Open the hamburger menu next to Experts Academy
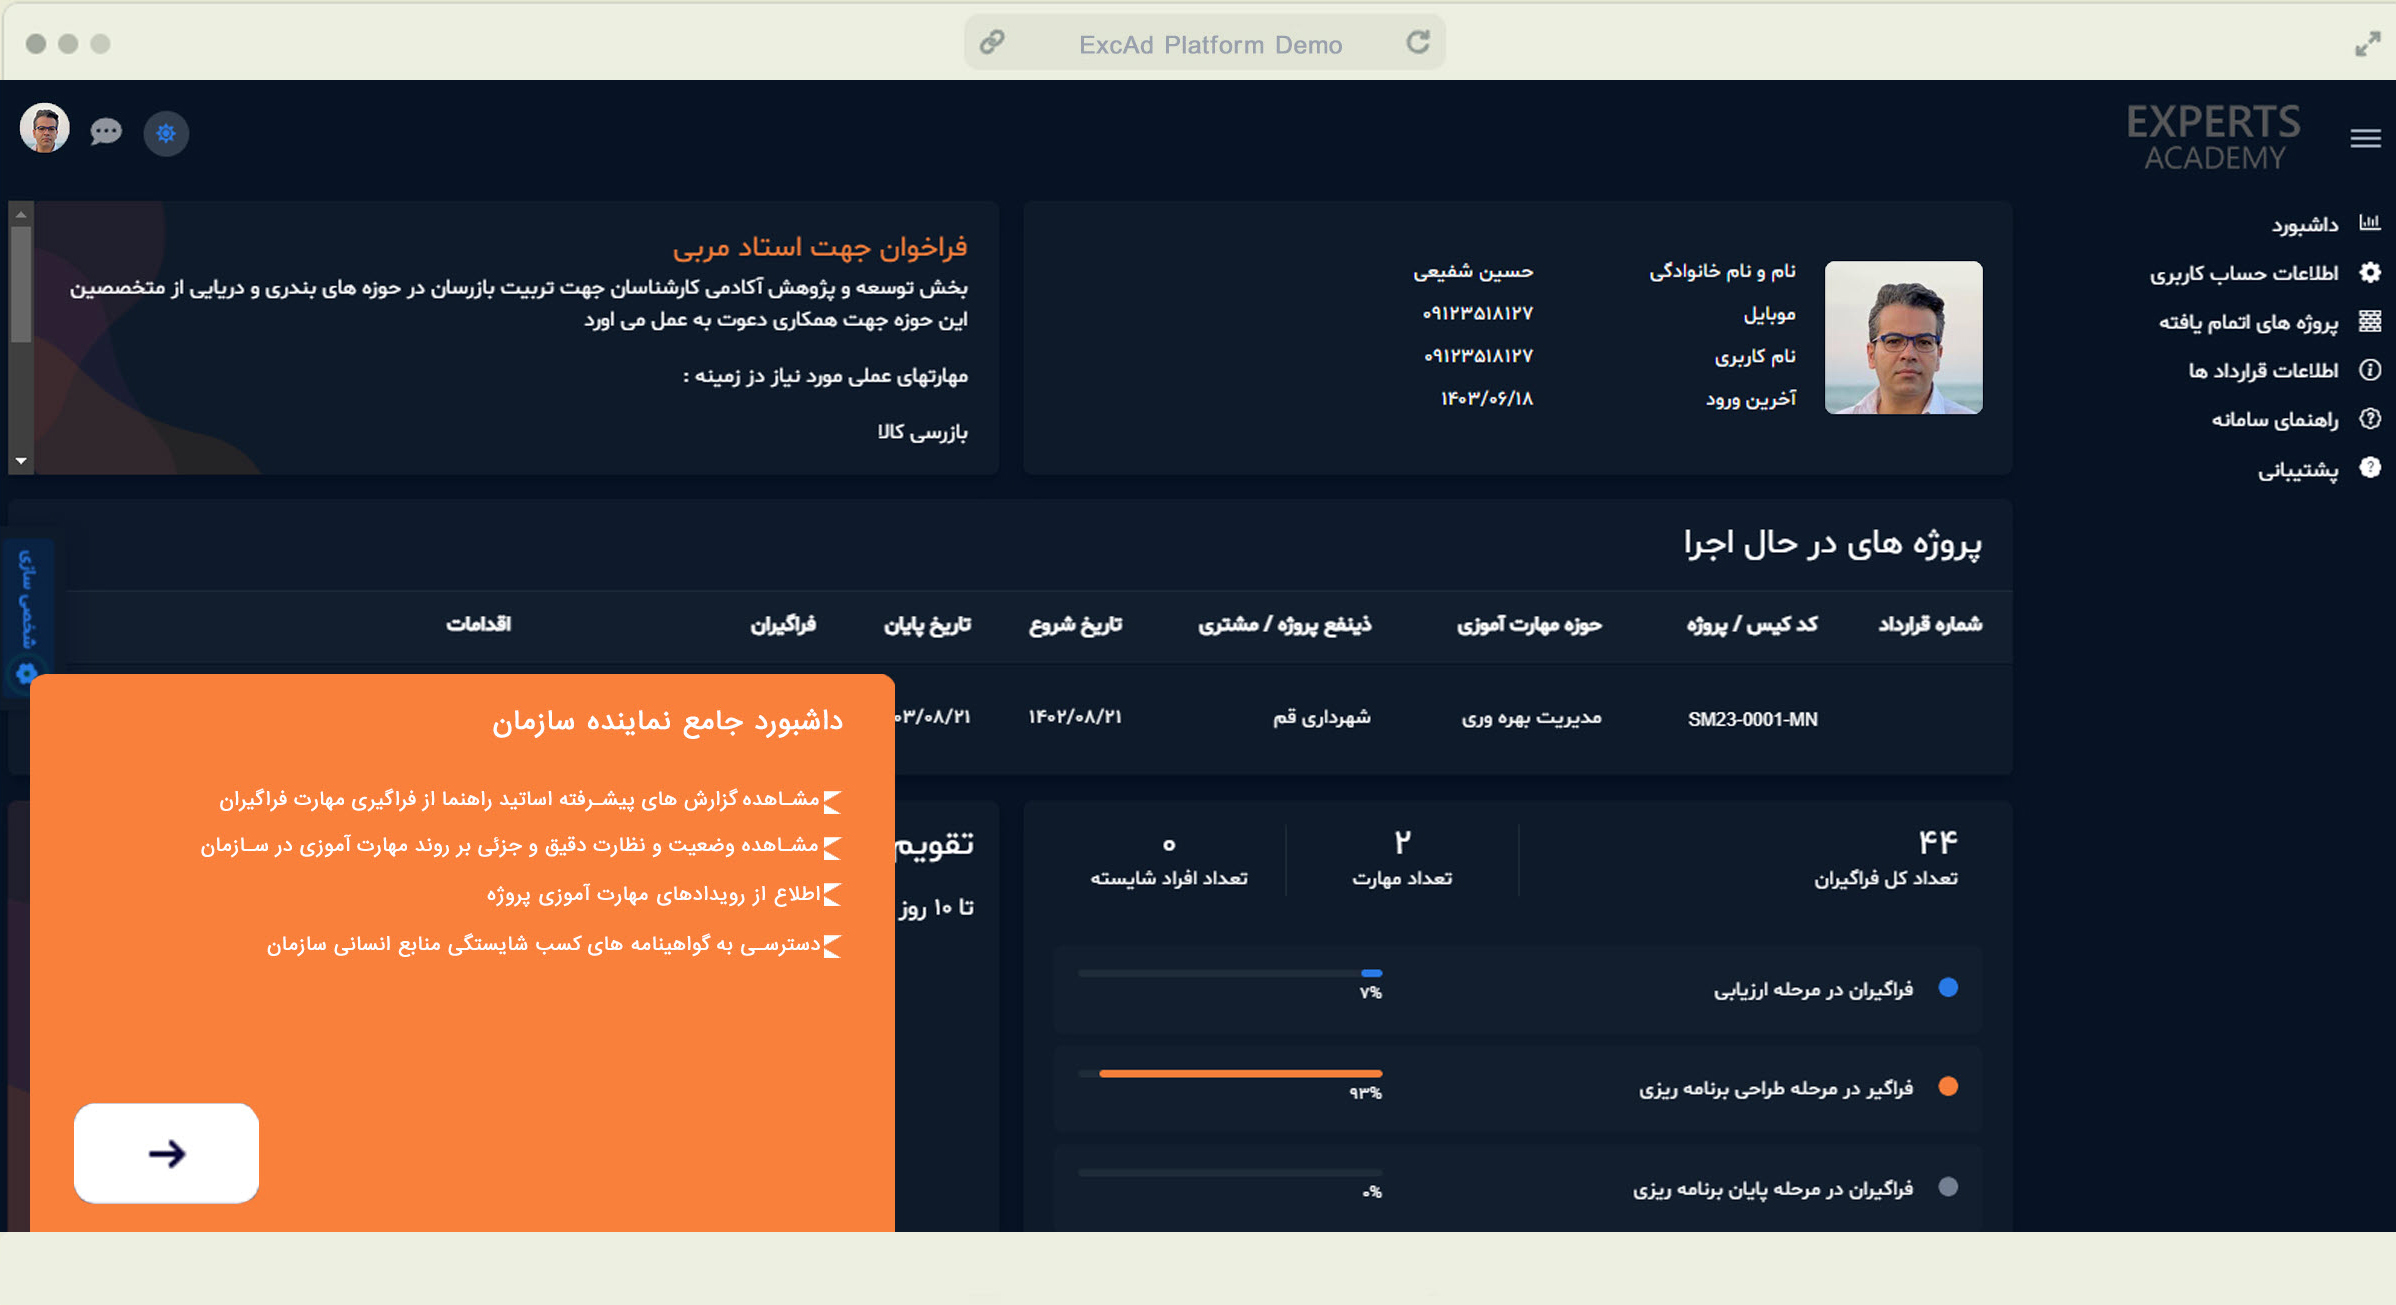The image size is (2396, 1305). (x=2365, y=139)
